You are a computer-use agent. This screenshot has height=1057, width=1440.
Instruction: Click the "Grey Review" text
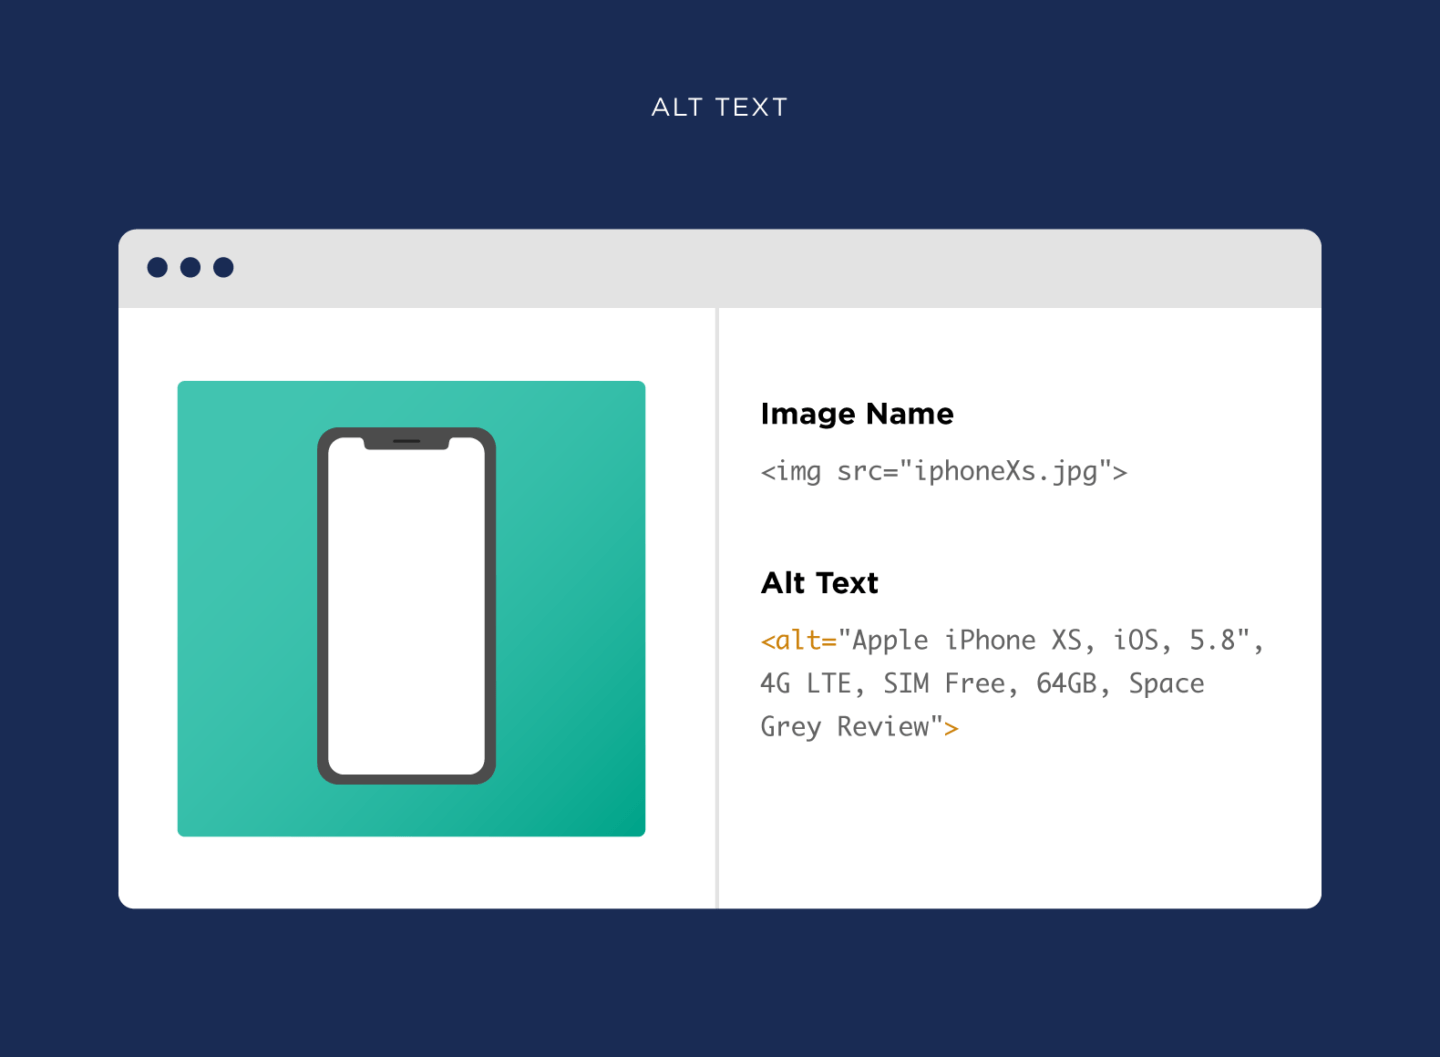tap(850, 727)
